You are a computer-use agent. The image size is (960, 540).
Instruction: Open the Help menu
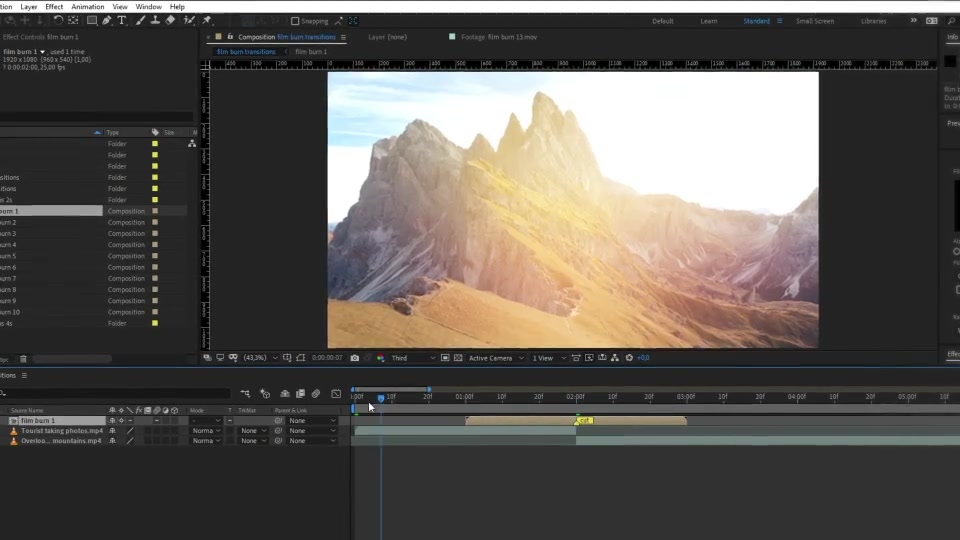(177, 7)
